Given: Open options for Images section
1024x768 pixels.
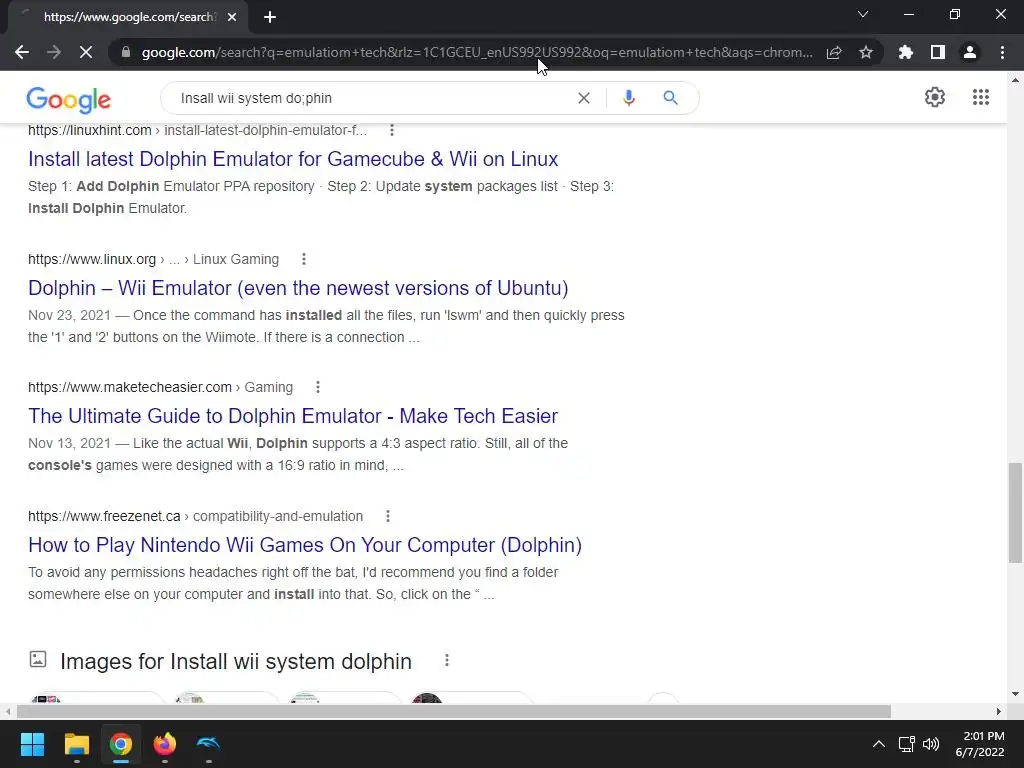Looking at the screenshot, I should pyautogui.click(x=447, y=660).
